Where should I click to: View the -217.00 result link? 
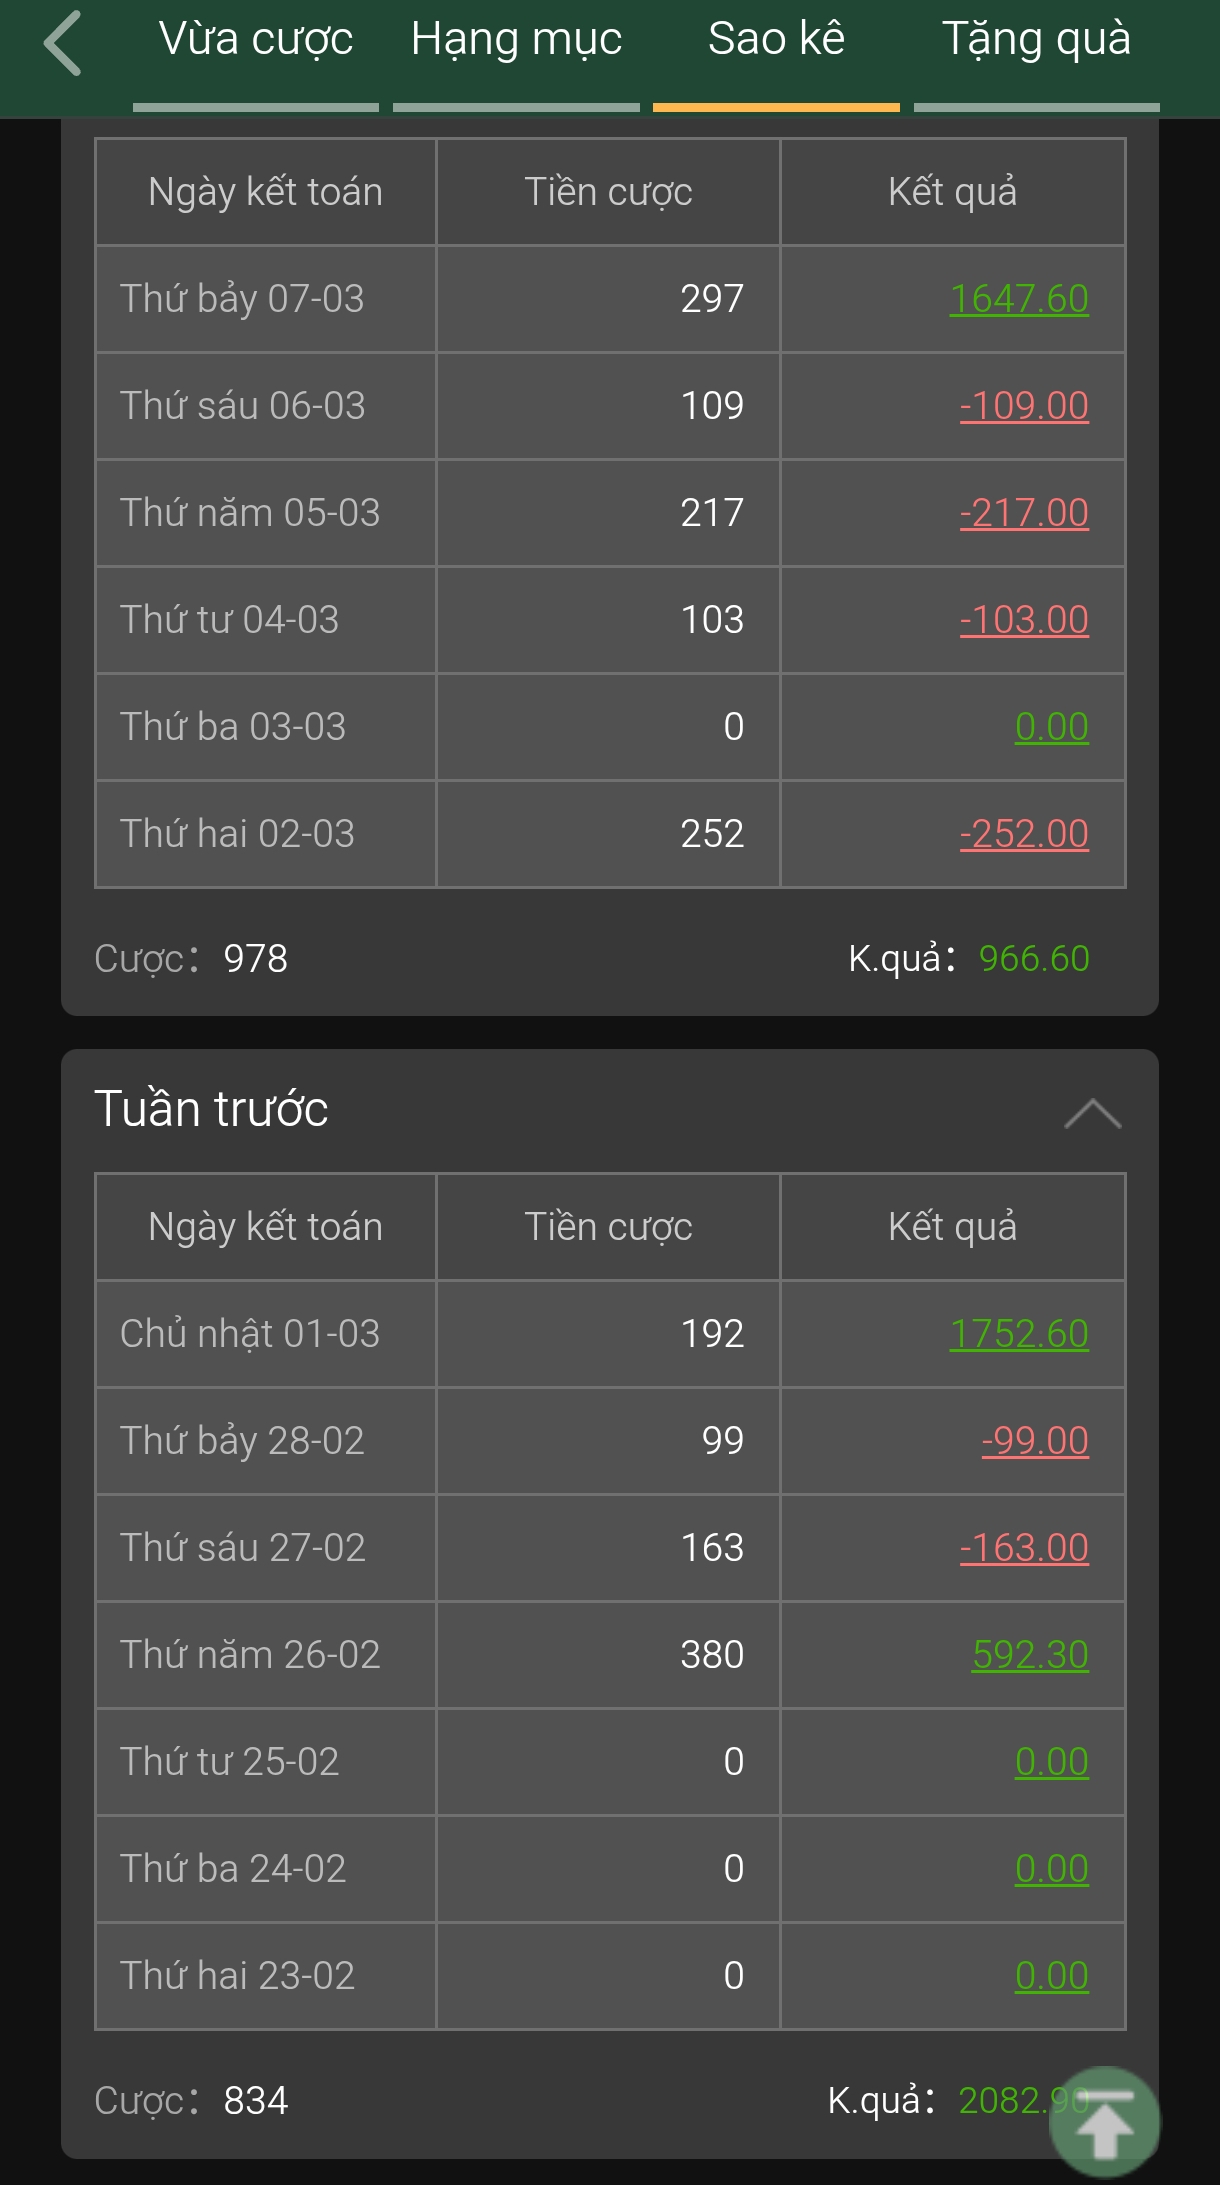click(1024, 513)
